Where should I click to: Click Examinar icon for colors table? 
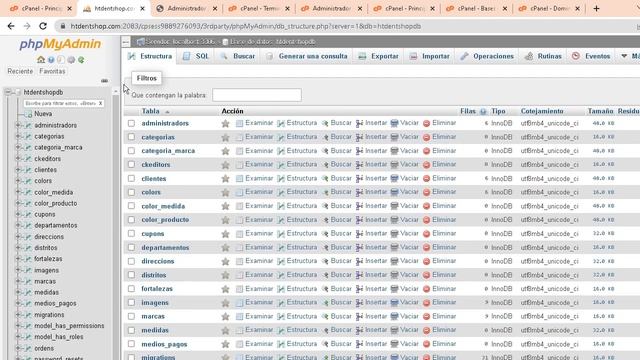click(x=239, y=192)
